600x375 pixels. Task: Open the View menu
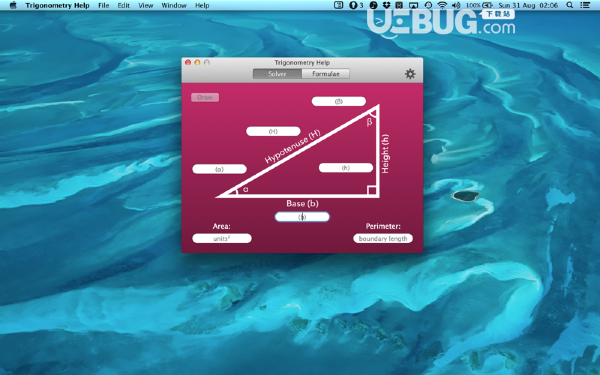pyautogui.click(x=145, y=5)
